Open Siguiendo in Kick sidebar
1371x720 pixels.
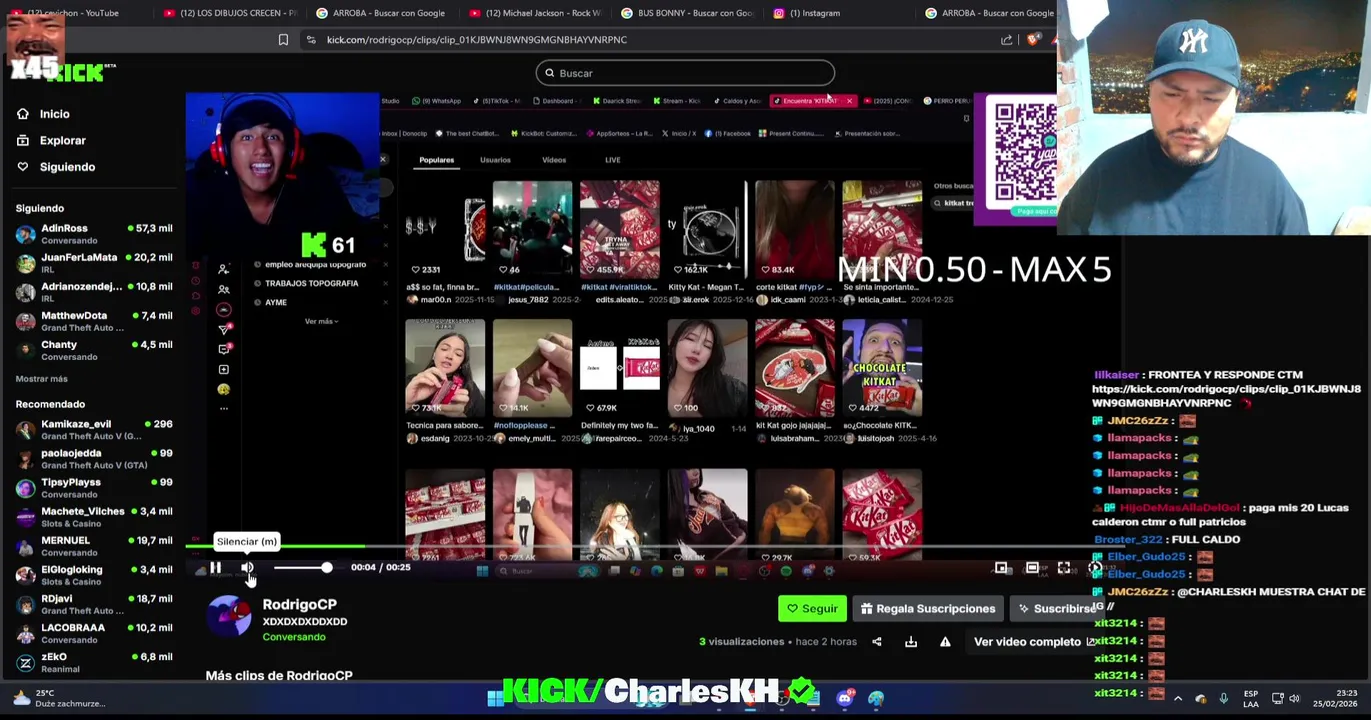point(68,167)
